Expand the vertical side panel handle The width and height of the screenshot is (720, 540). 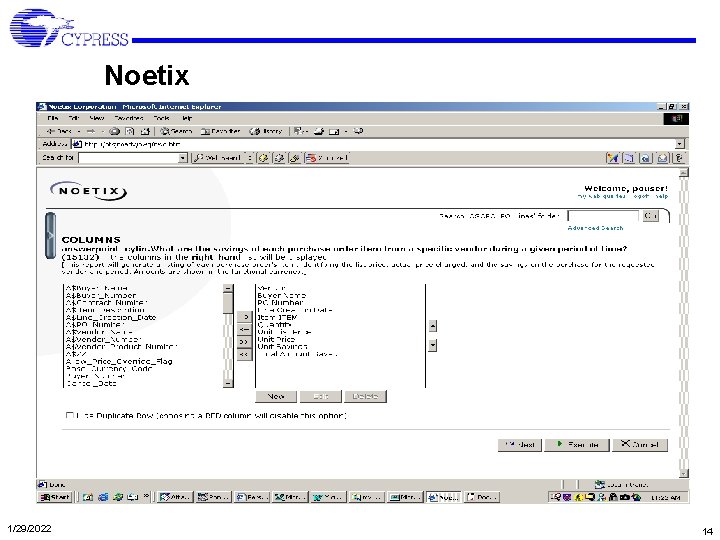click(x=50, y=236)
